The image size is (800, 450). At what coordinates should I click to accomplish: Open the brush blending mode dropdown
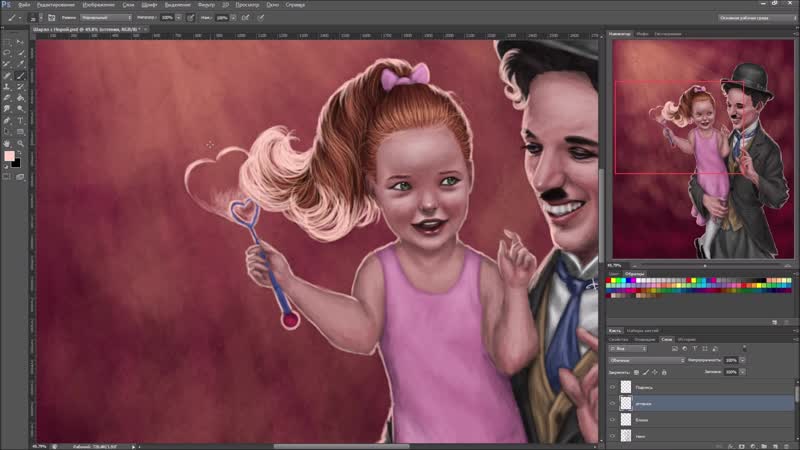(x=106, y=18)
